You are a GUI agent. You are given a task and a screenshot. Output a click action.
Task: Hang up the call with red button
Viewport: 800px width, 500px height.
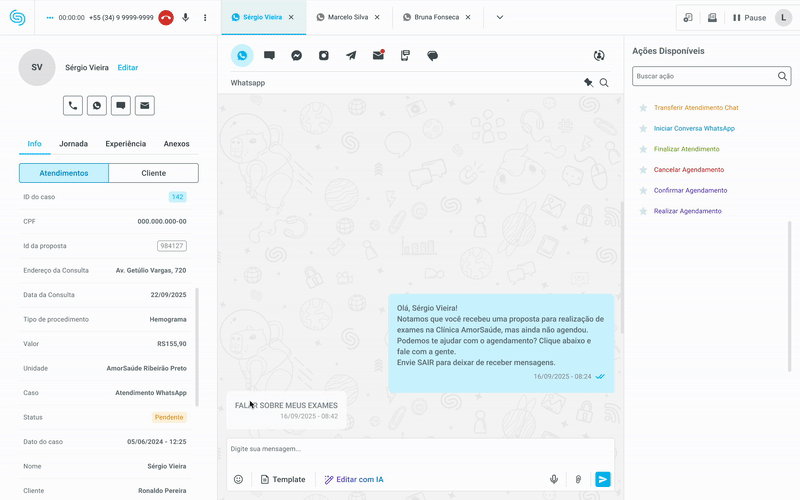pyautogui.click(x=166, y=17)
